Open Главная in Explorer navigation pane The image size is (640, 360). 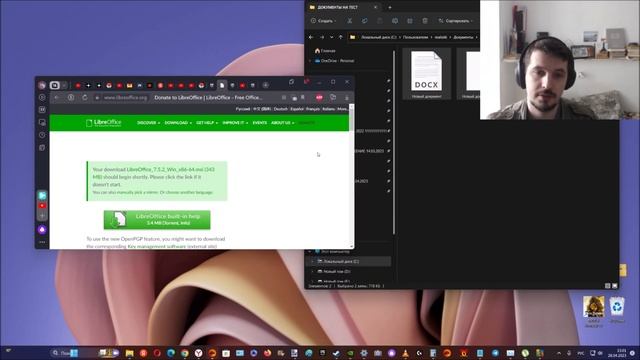[325, 51]
